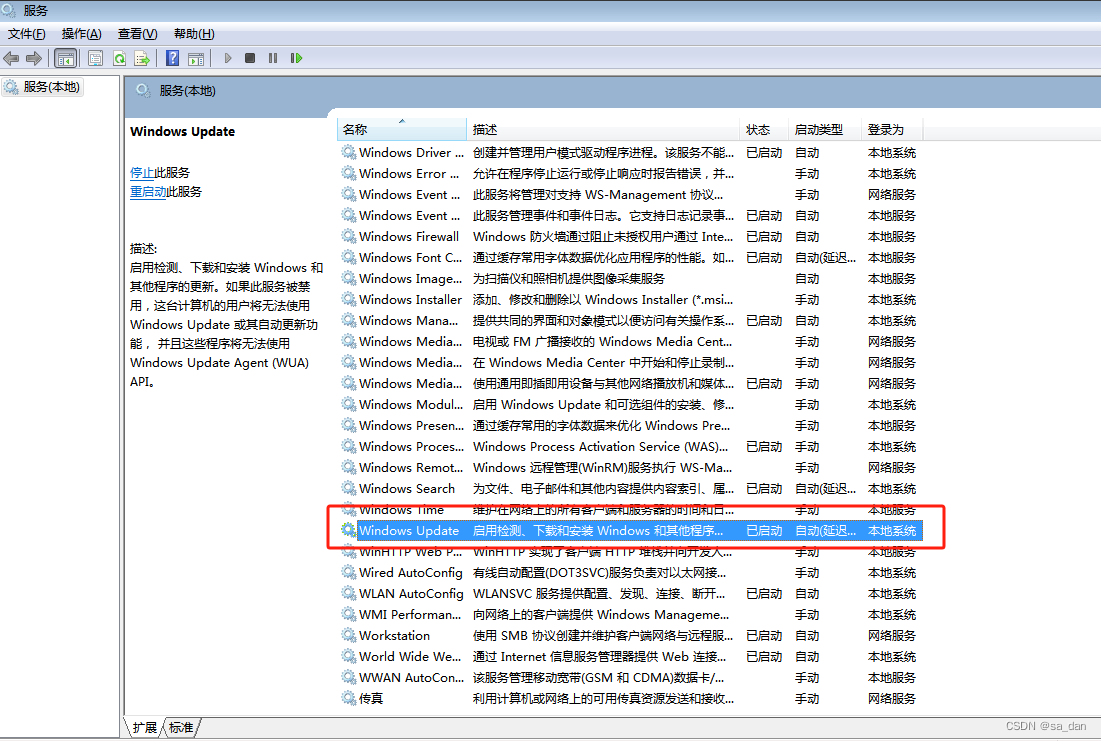Select the Windows Error ... service
This screenshot has width=1101, height=741.
point(630,173)
